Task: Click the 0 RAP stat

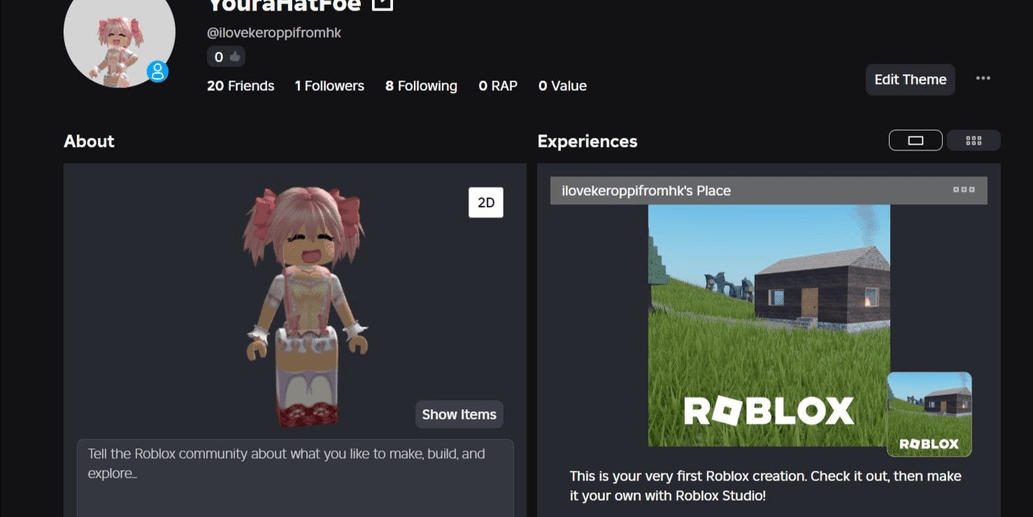Action: 498,86
